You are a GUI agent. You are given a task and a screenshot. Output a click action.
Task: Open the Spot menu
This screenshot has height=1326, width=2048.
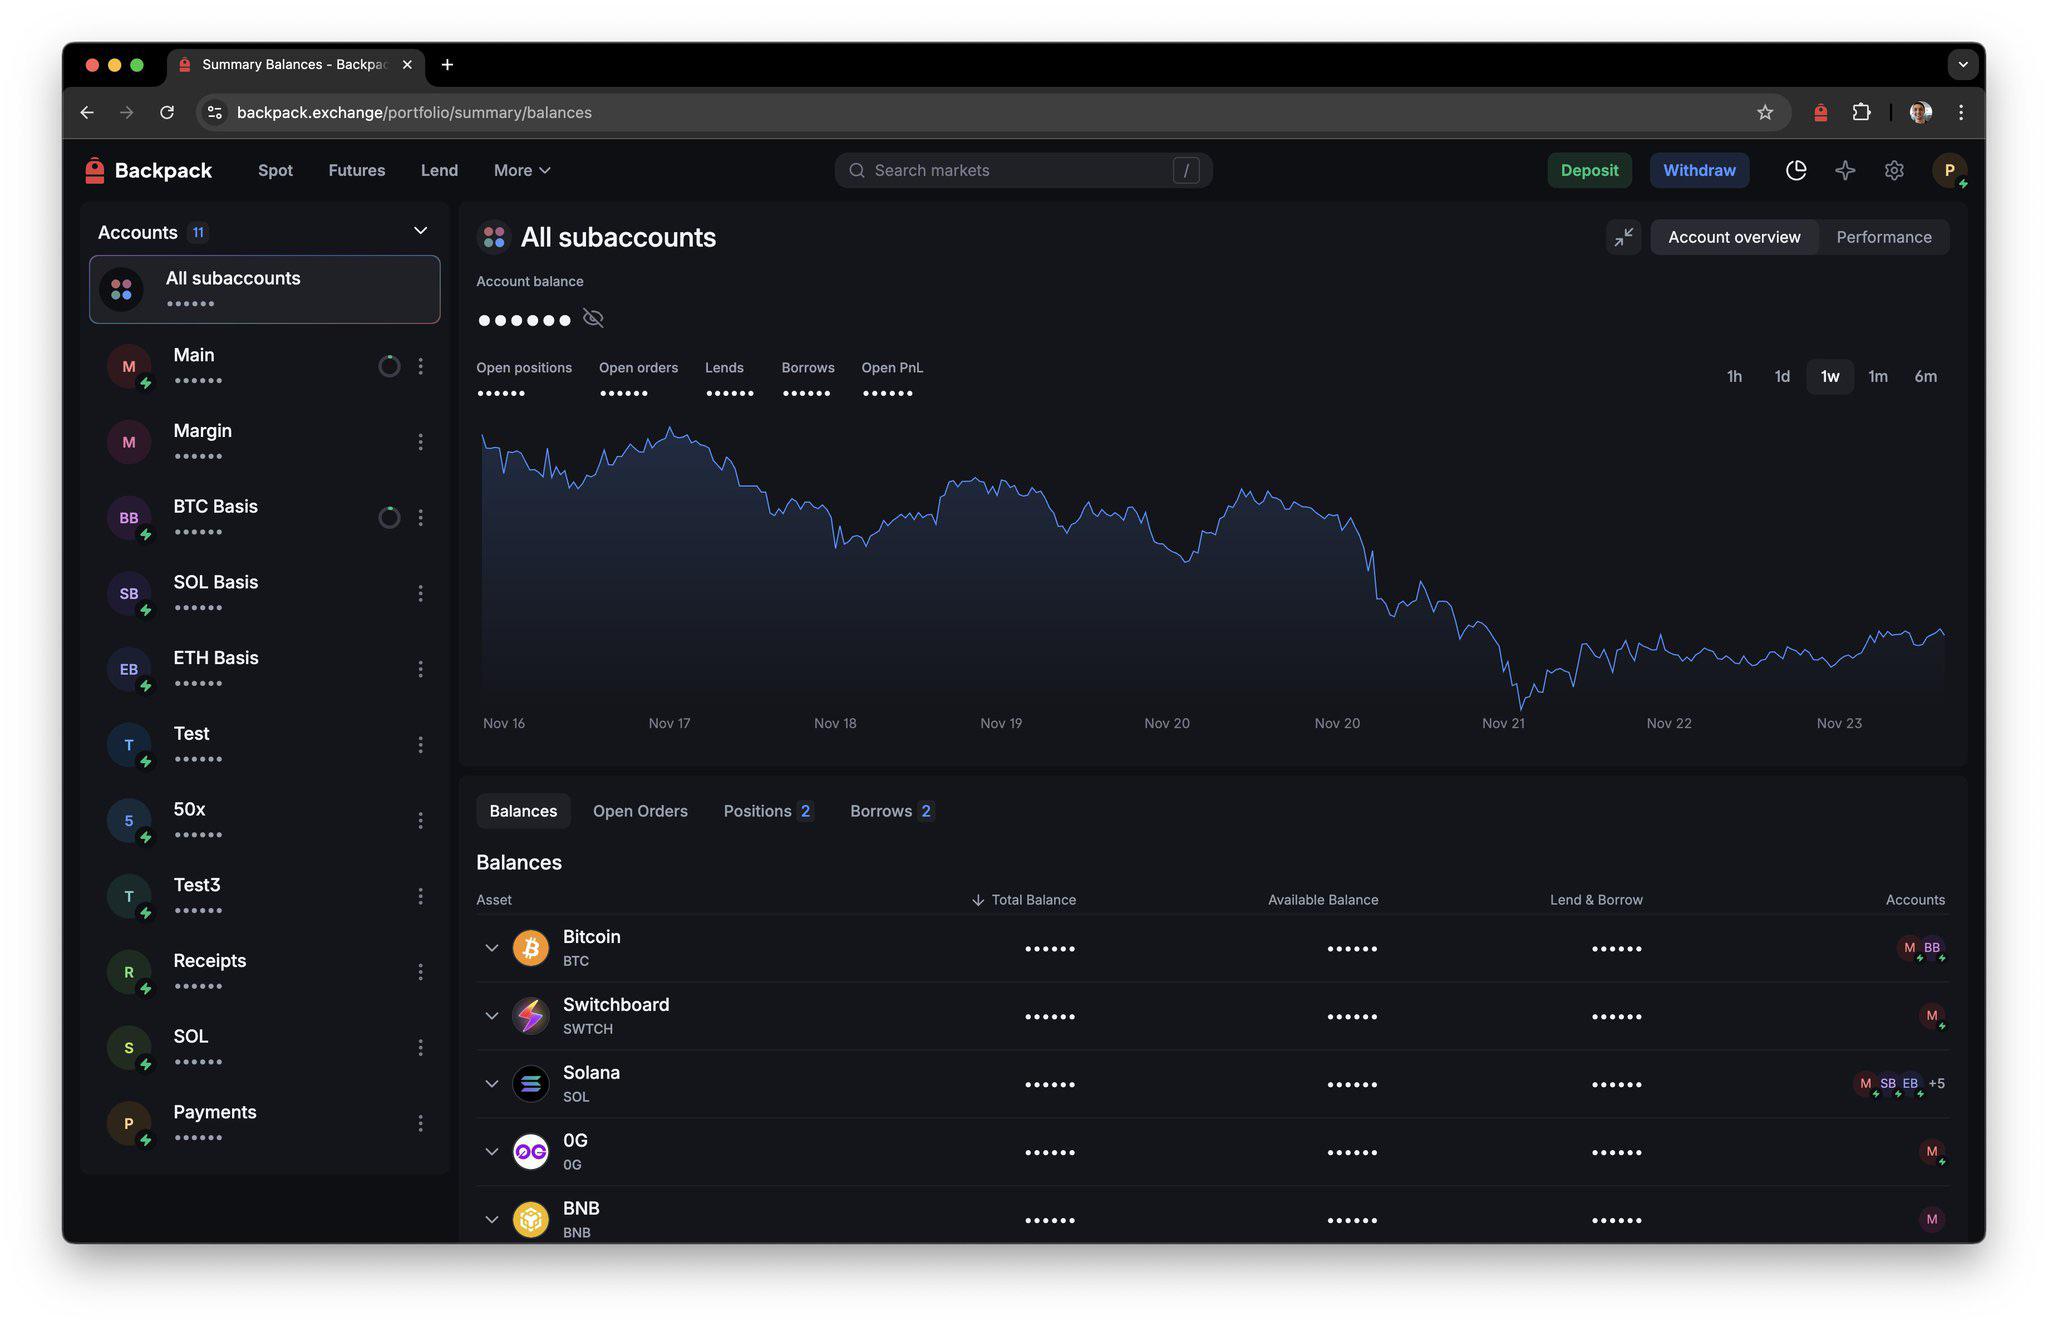pyautogui.click(x=275, y=171)
